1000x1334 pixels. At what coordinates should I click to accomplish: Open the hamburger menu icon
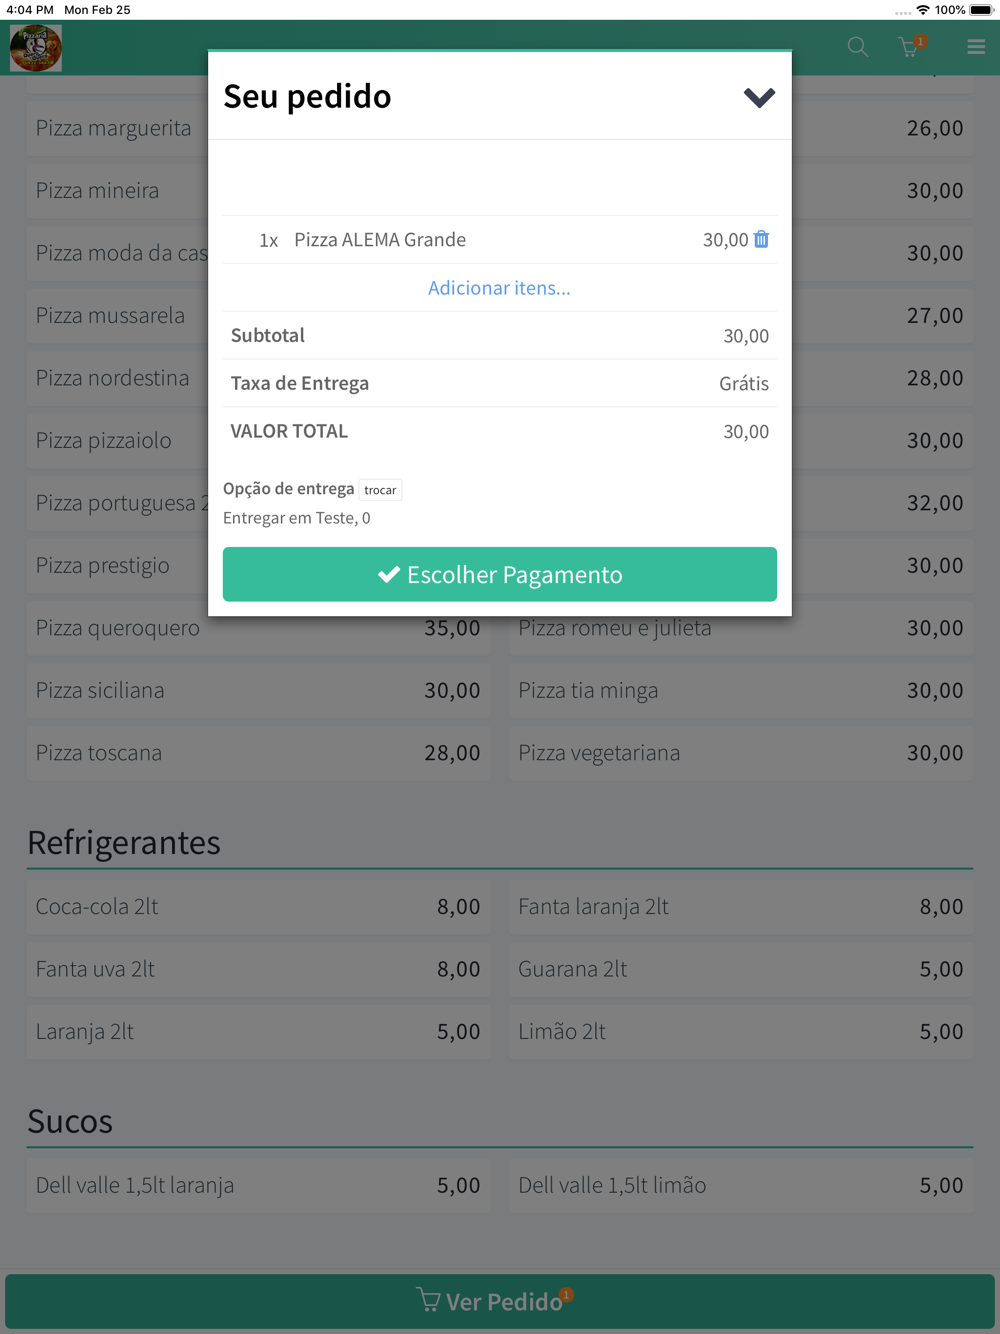[976, 47]
